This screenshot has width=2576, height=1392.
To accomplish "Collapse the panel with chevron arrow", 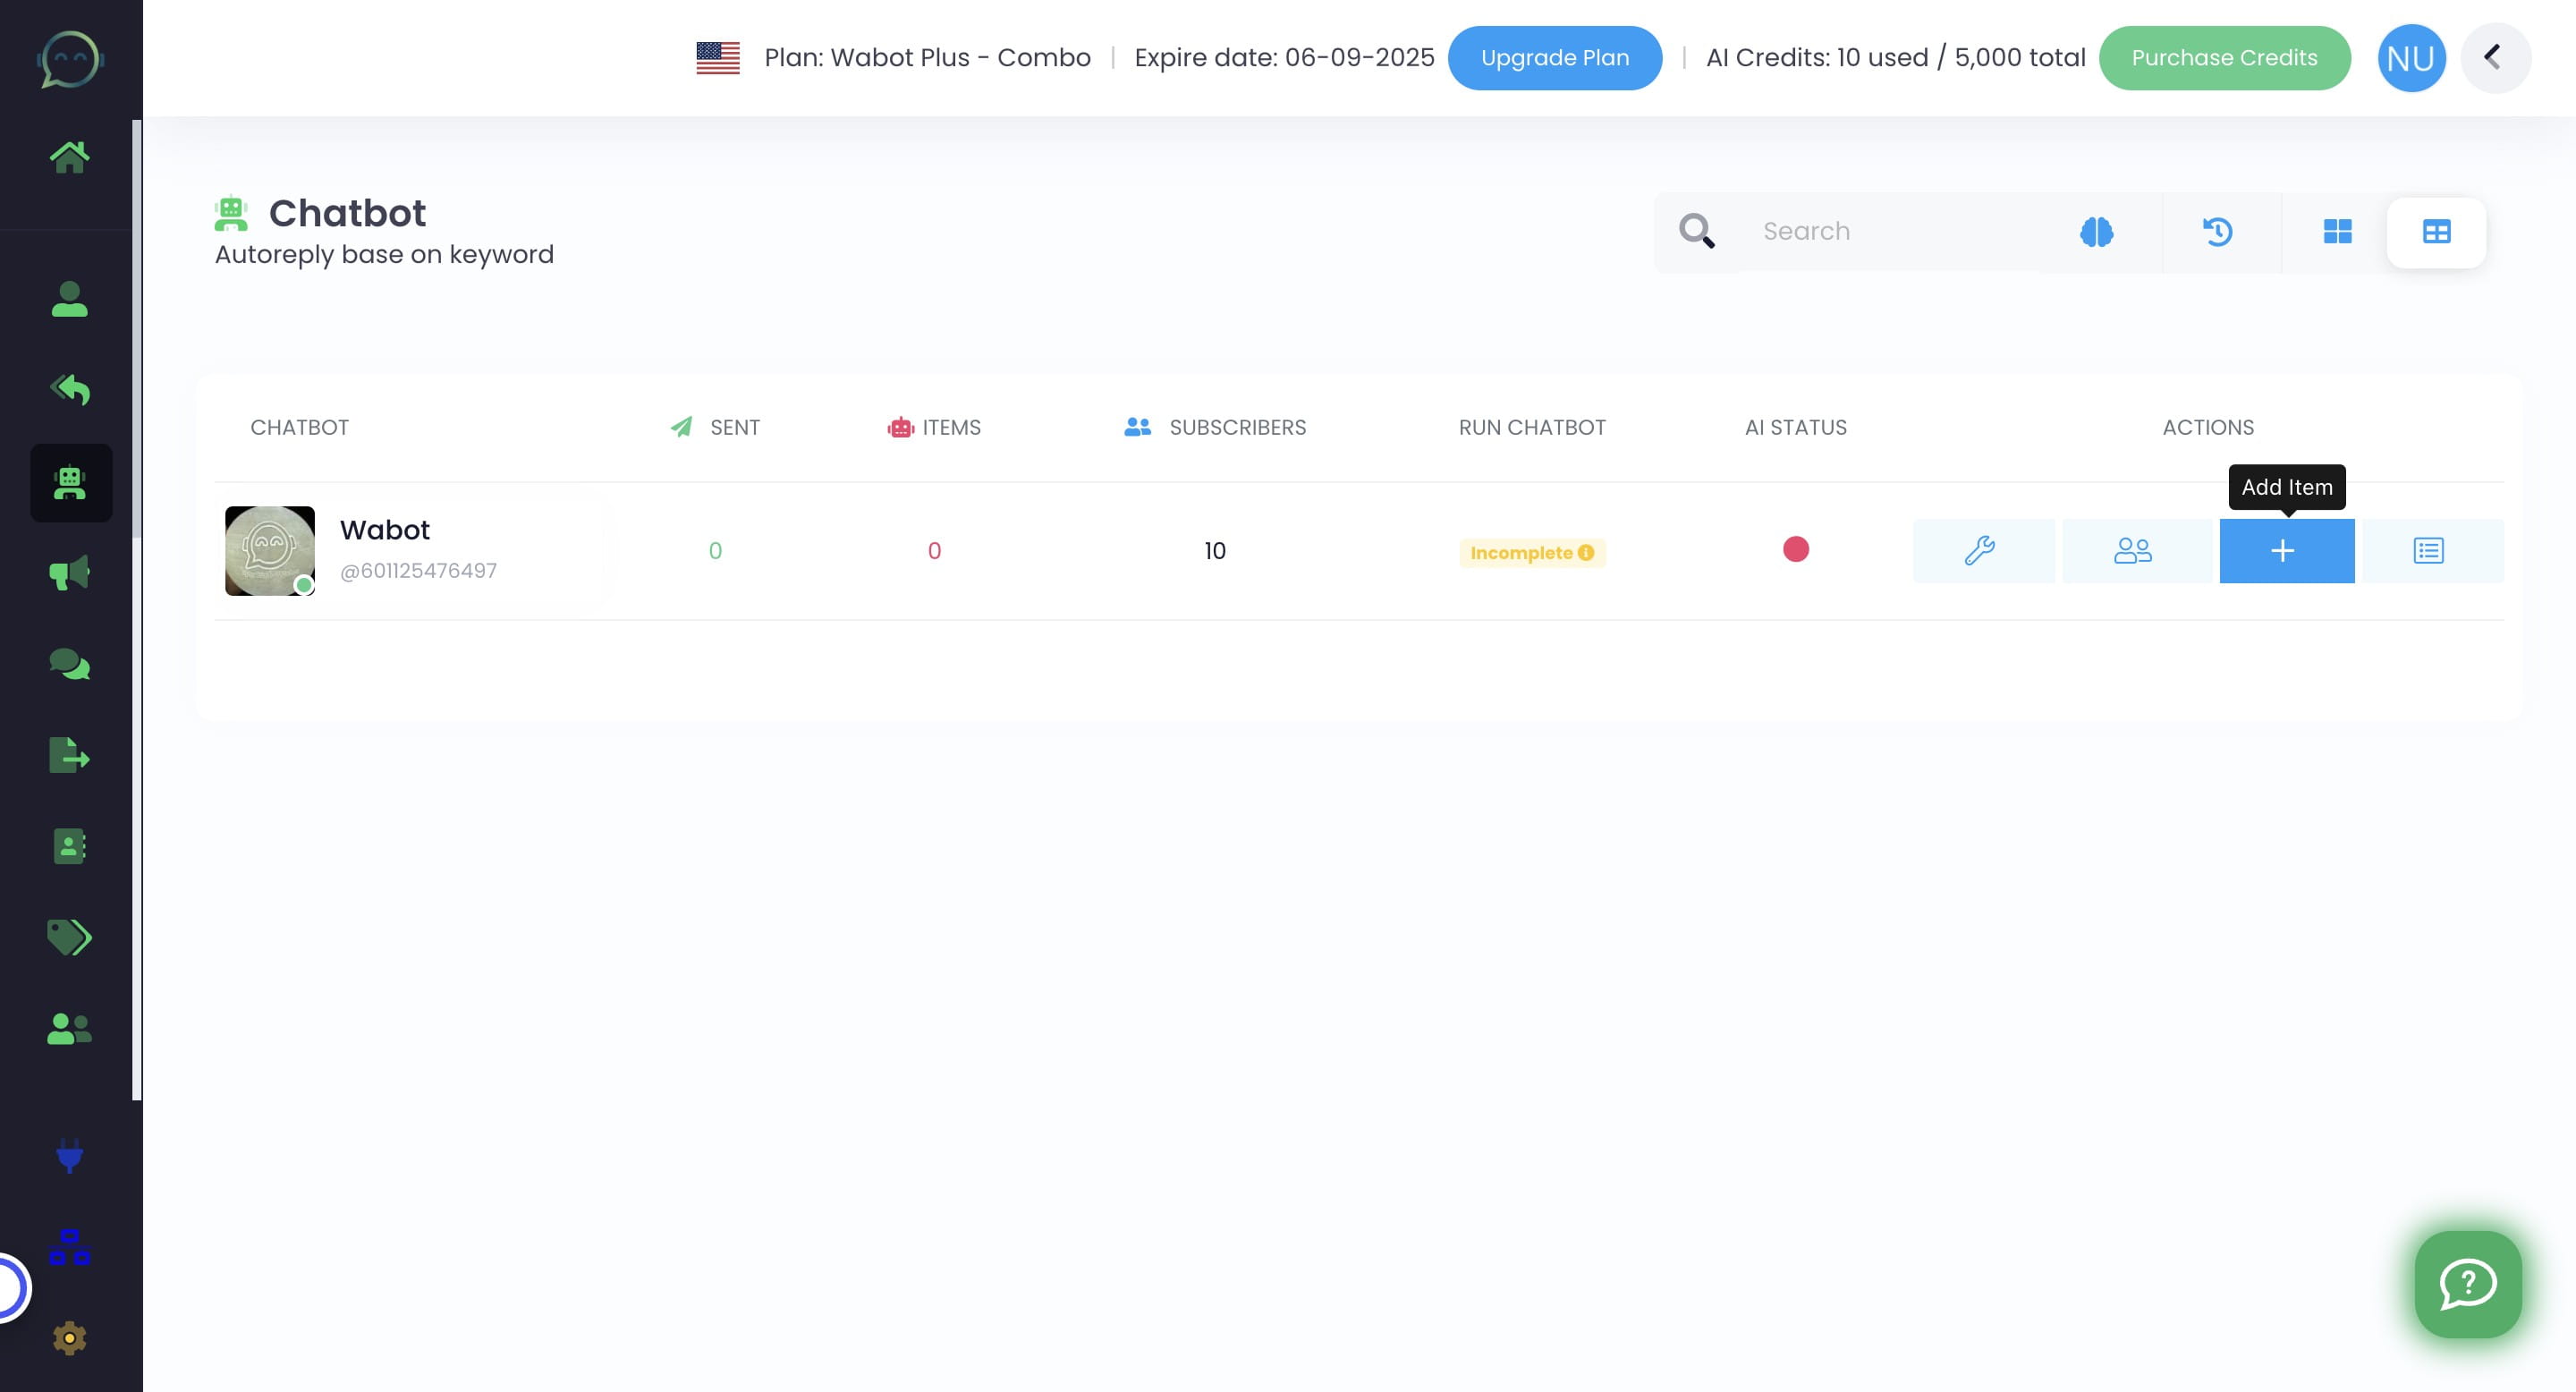I will (x=2493, y=57).
